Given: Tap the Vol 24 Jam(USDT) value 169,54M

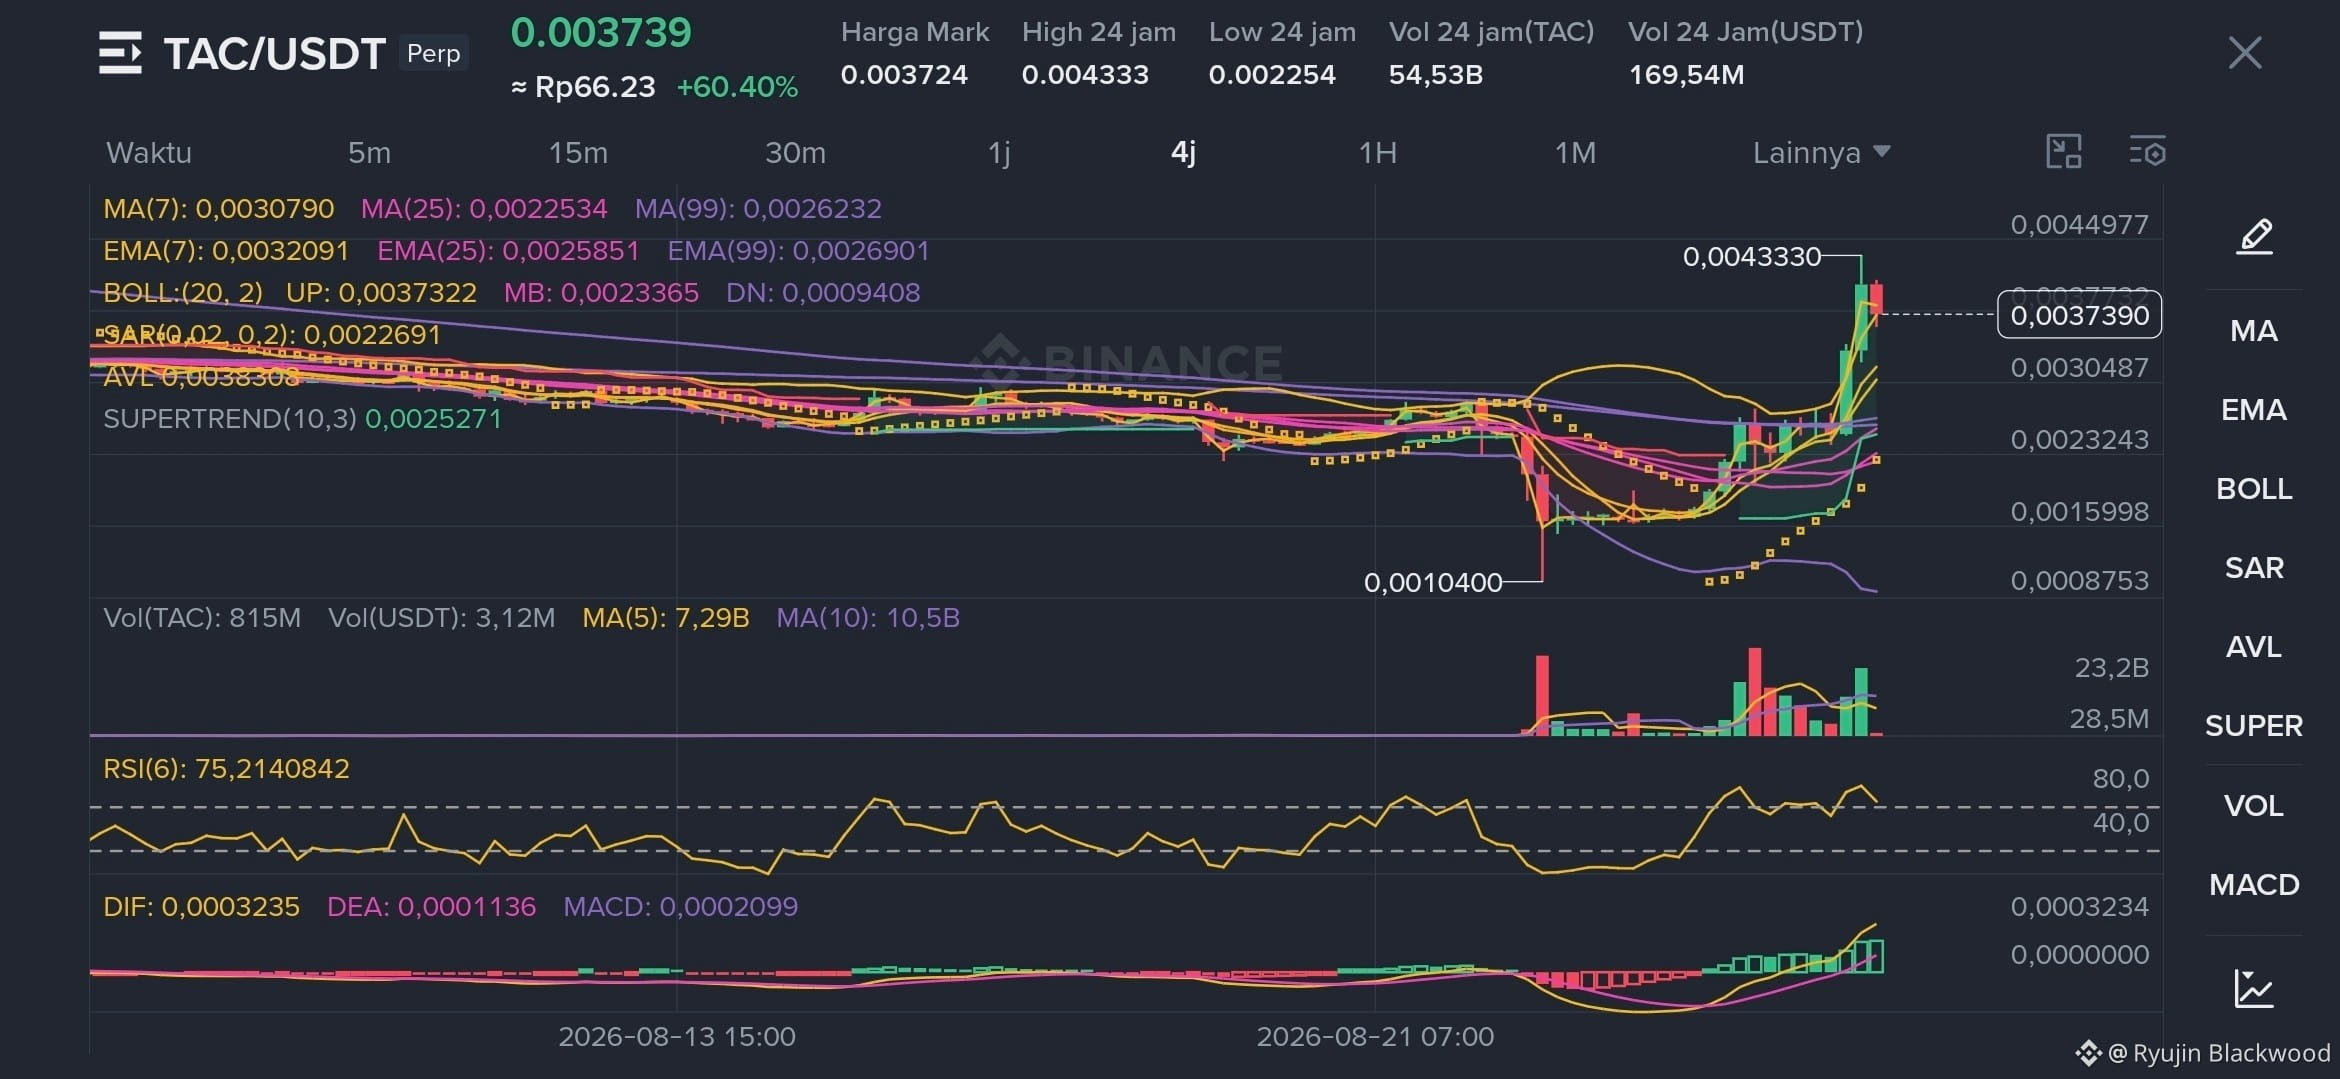Looking at the screenshot, I should click(1686, 75).
